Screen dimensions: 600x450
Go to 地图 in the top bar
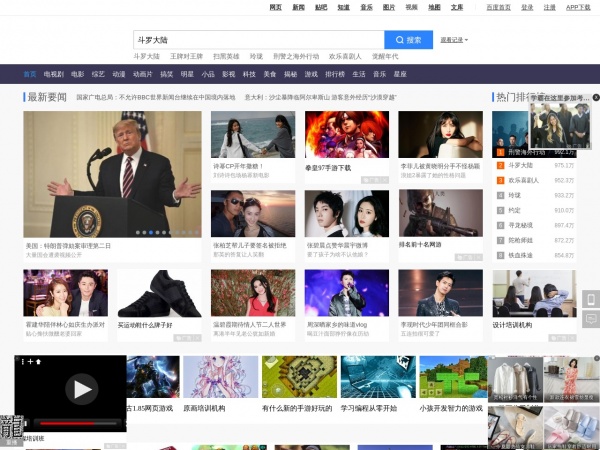tap(434, 7)
